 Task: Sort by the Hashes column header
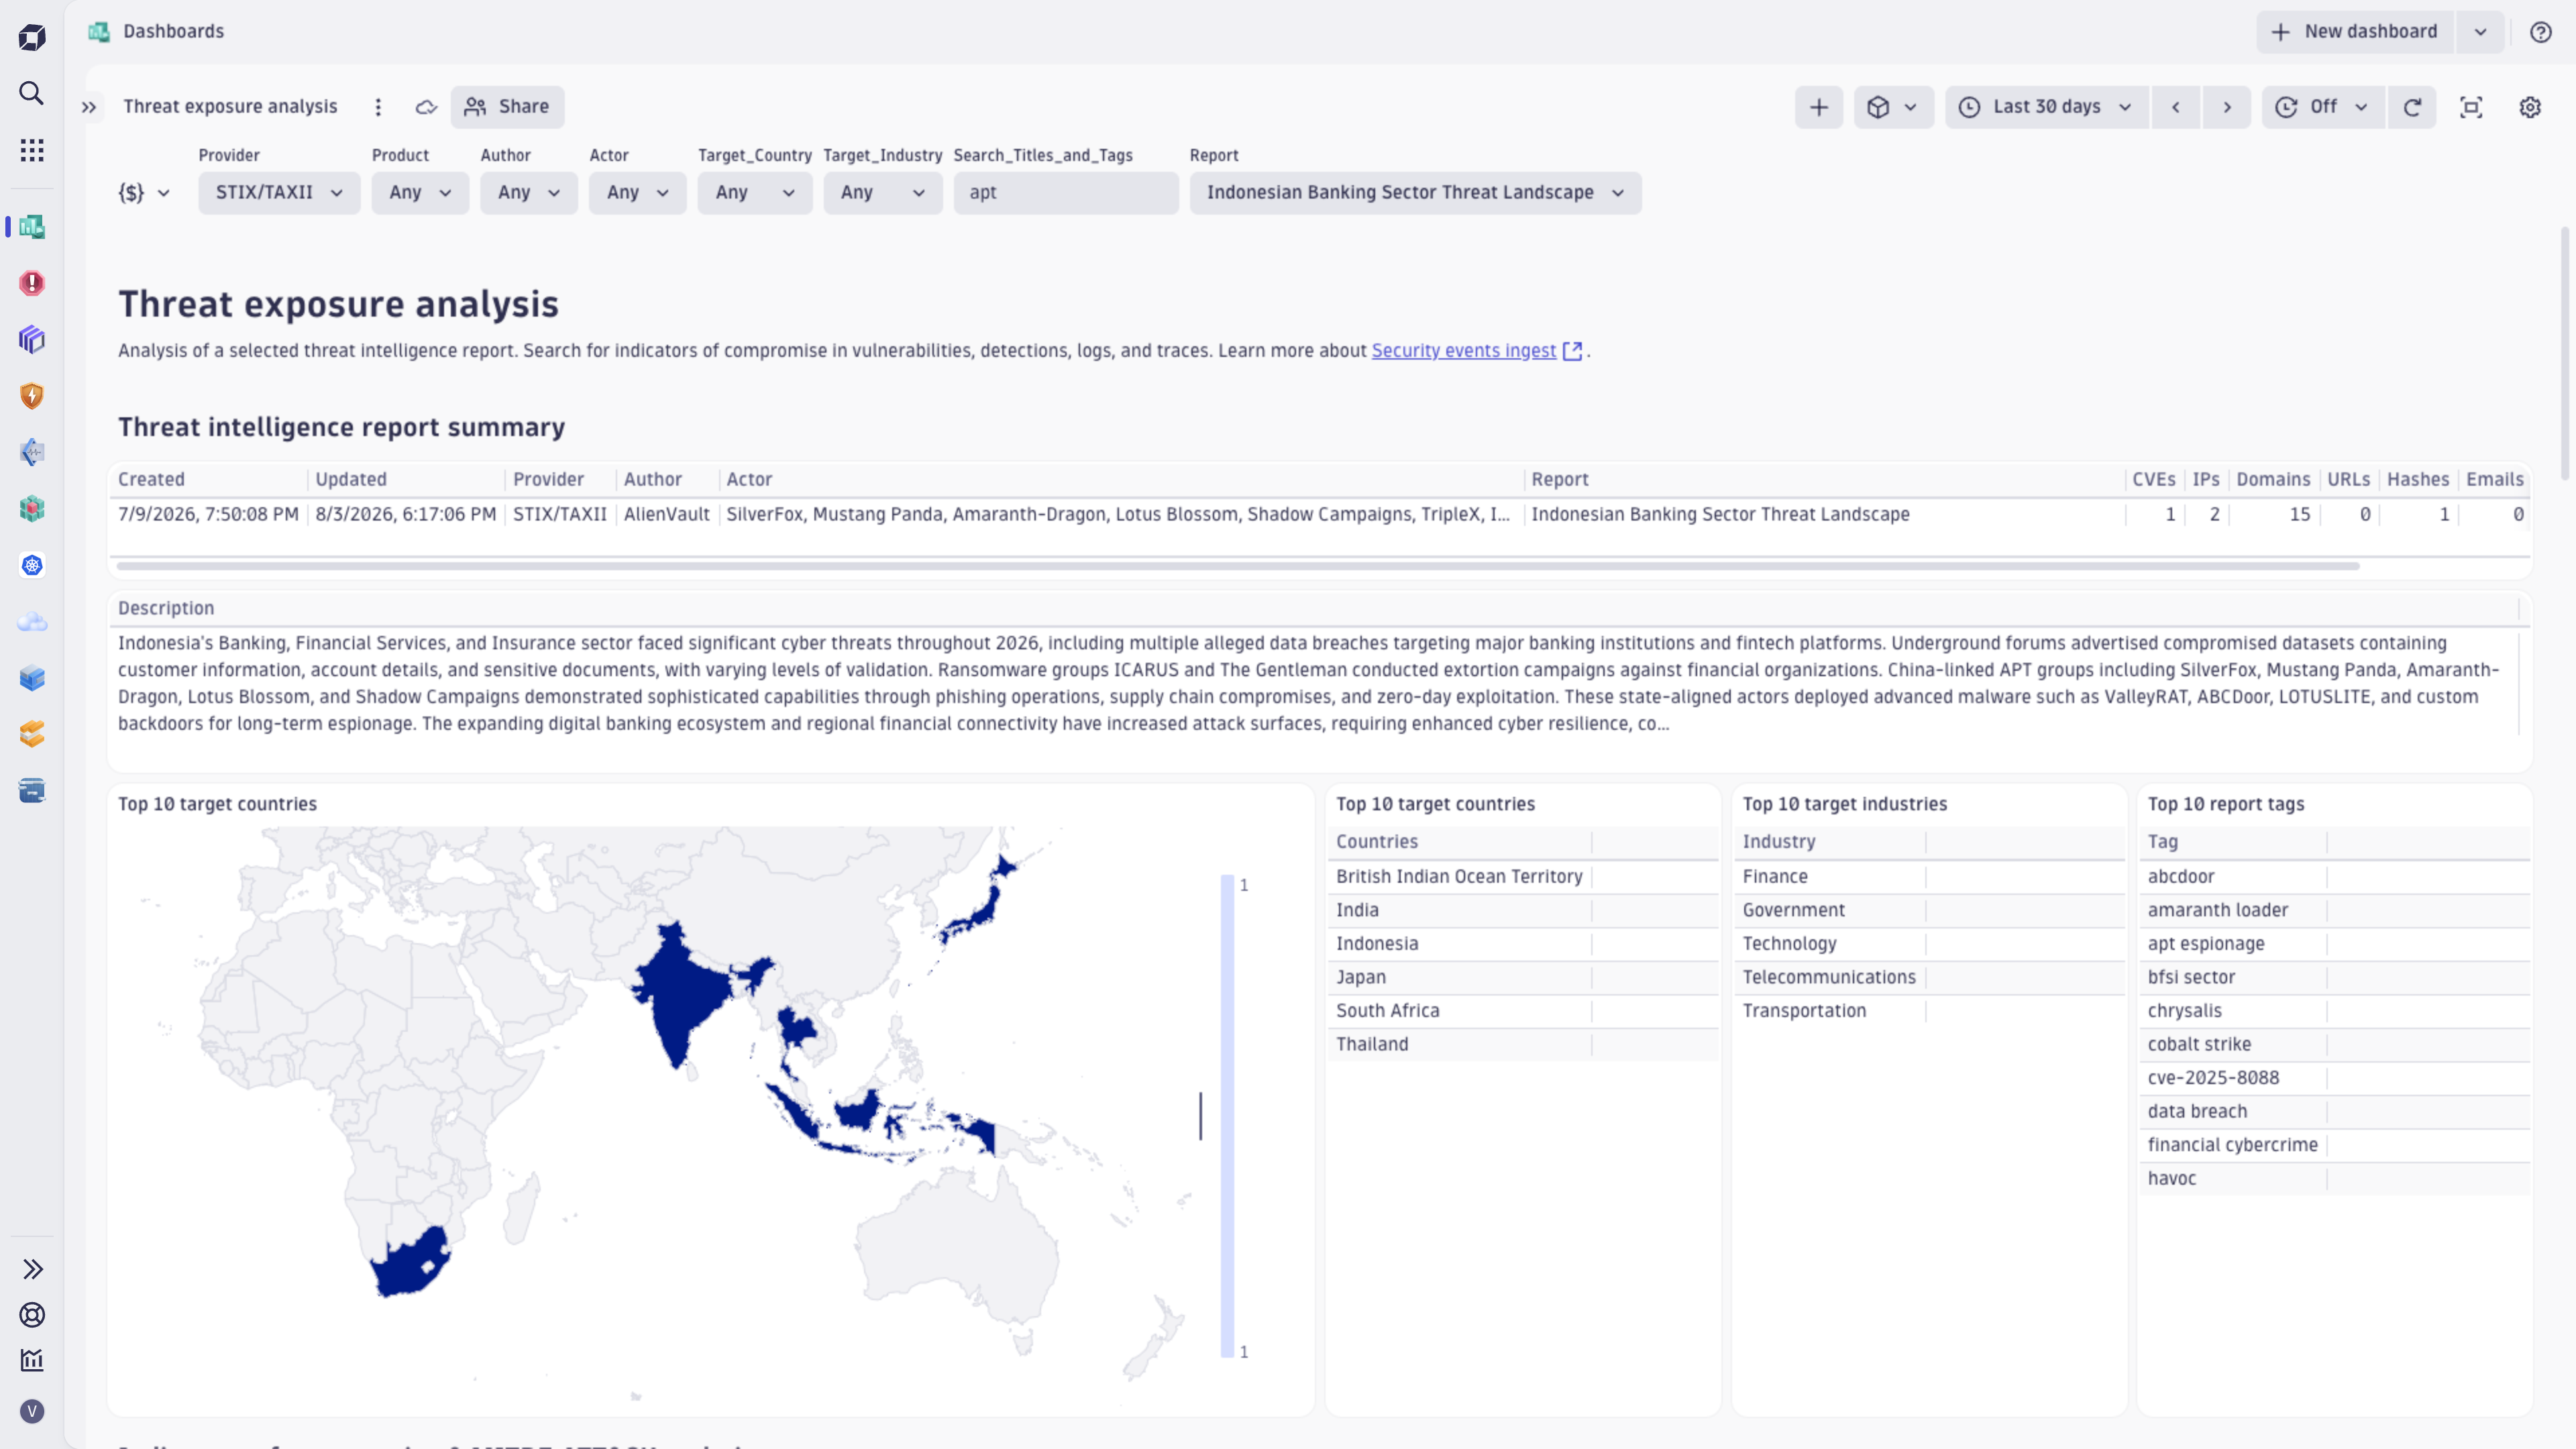coord(2417,479)
